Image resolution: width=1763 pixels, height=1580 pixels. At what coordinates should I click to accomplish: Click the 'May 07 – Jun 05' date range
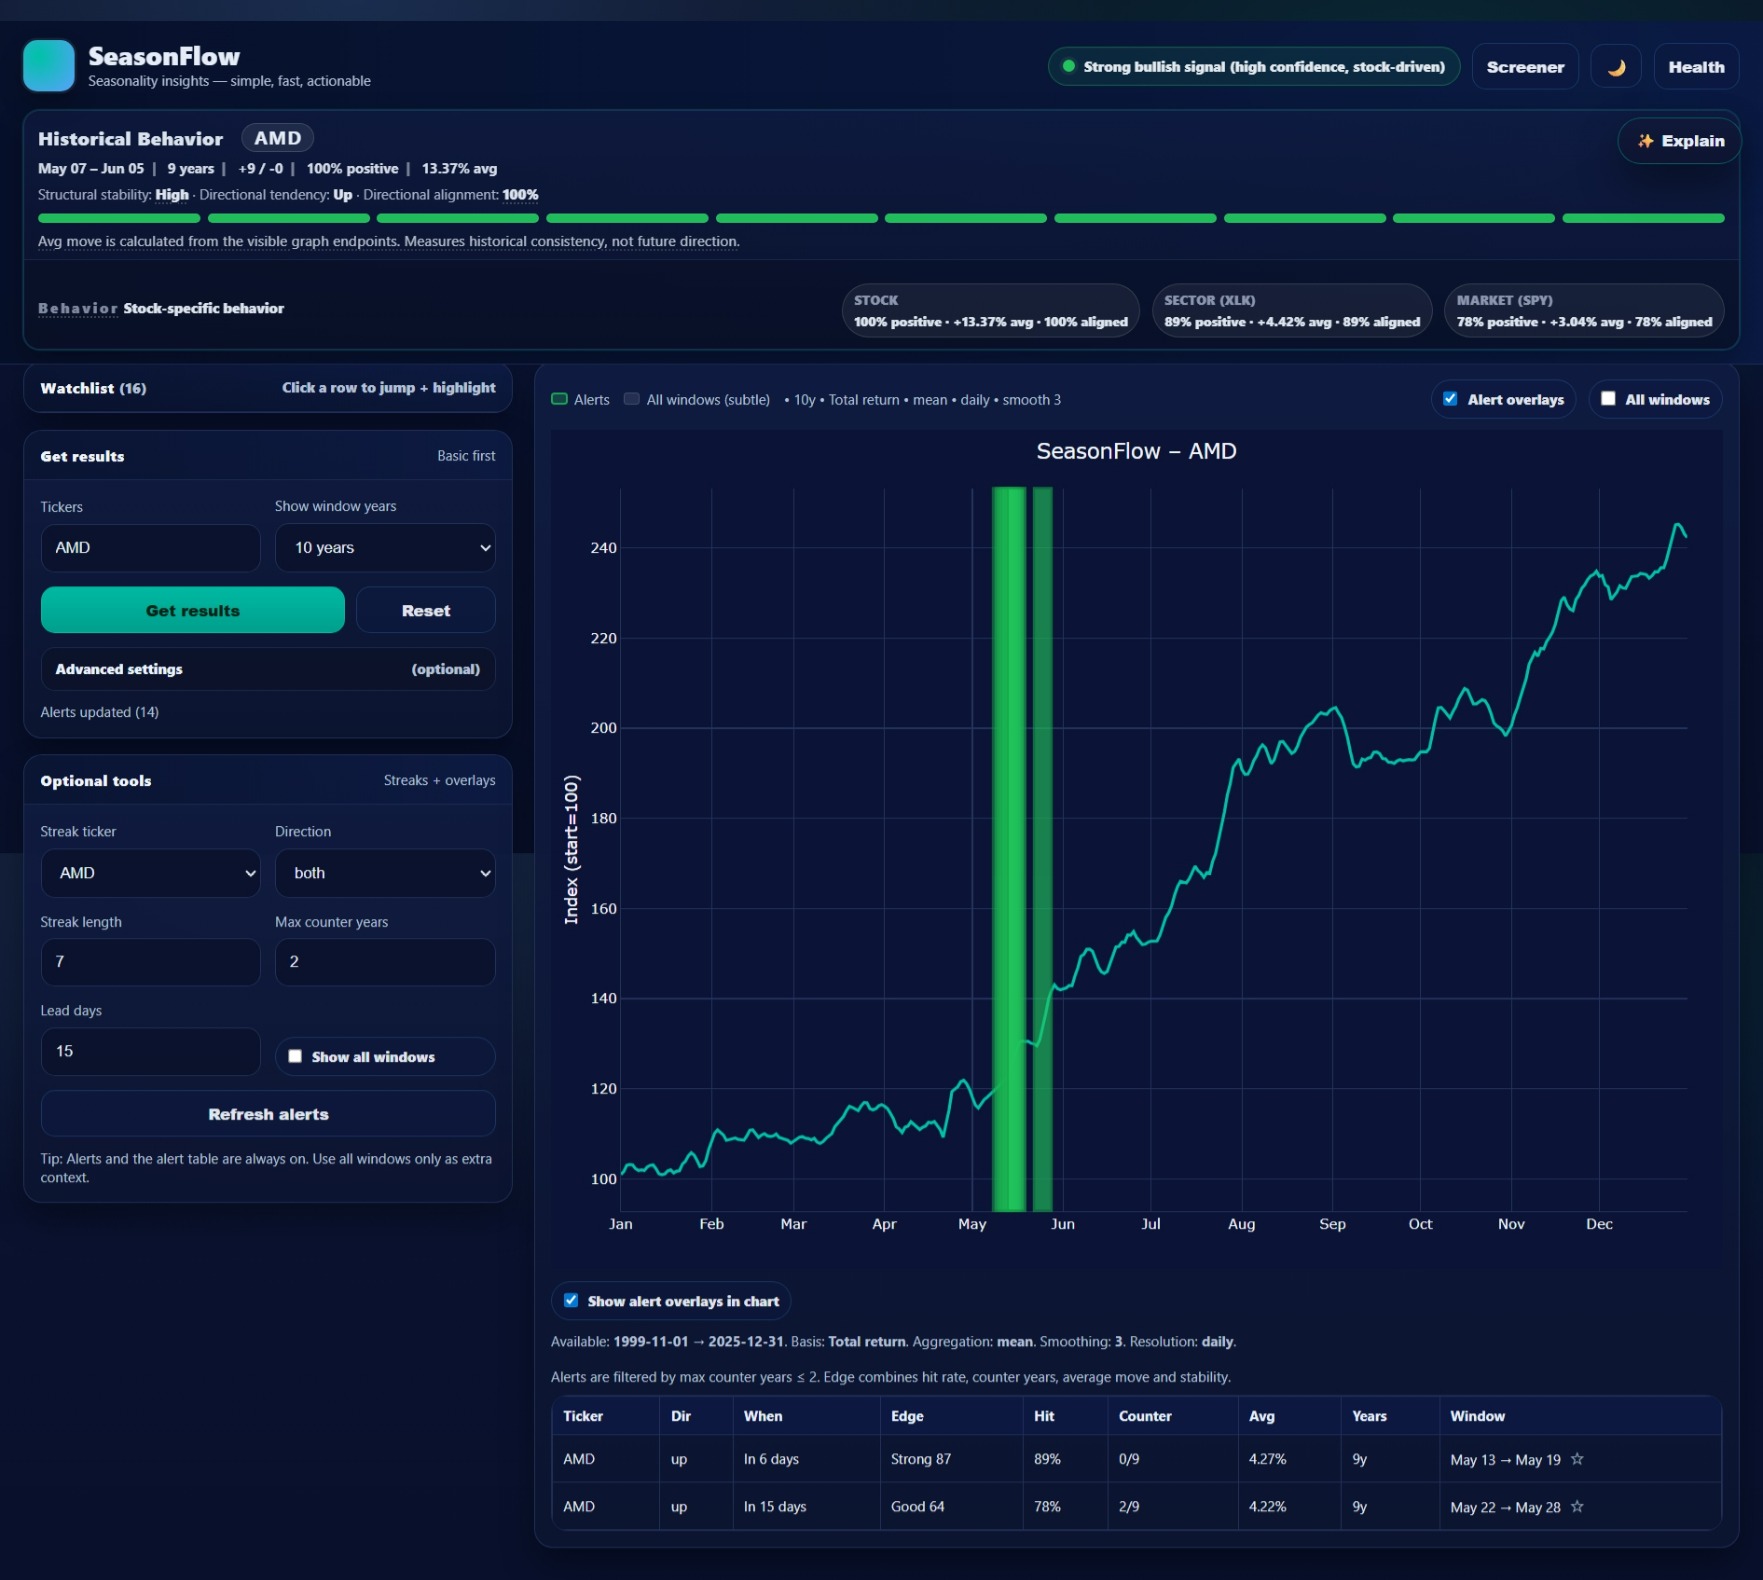tap(91, 168)
